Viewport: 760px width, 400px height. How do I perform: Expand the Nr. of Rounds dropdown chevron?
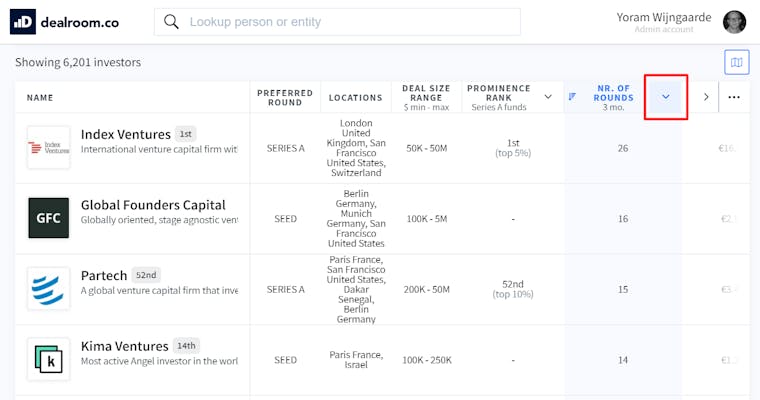pos(665,97)
